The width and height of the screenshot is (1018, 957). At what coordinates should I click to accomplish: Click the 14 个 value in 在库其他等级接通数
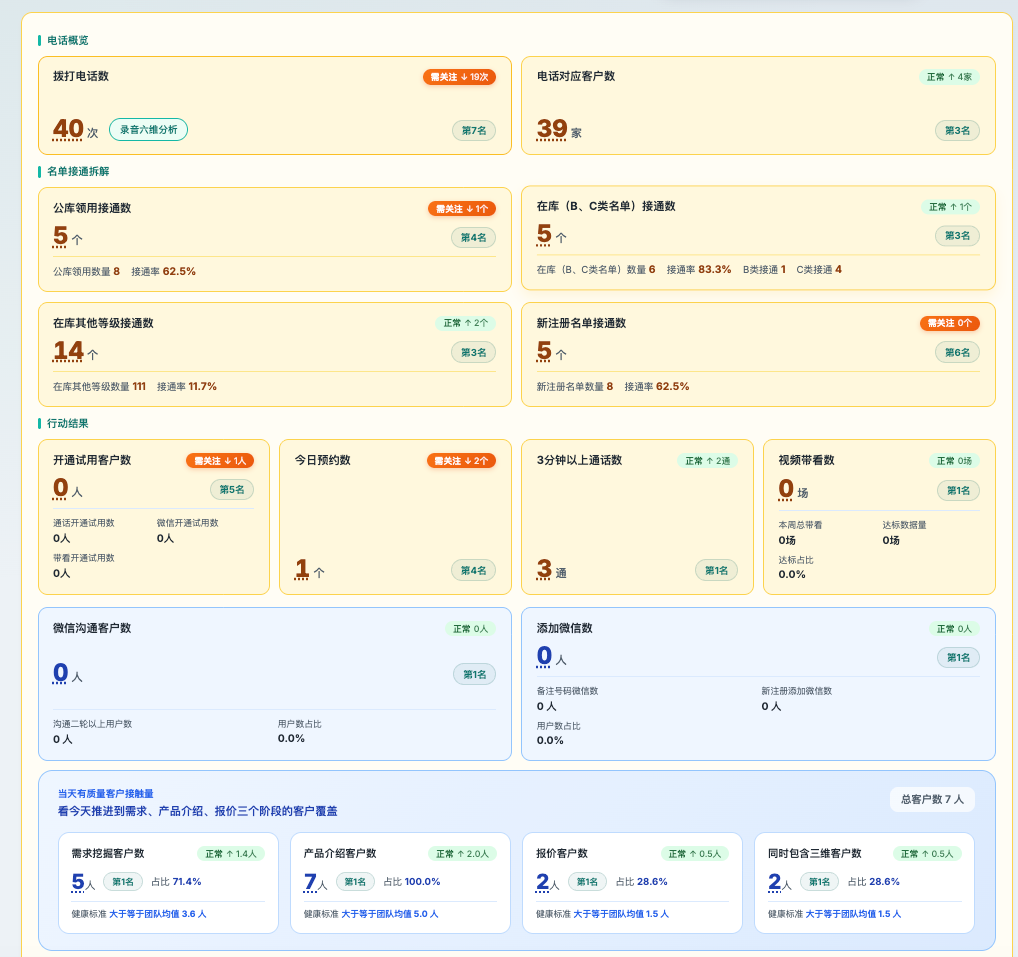[x=75, y=351]
